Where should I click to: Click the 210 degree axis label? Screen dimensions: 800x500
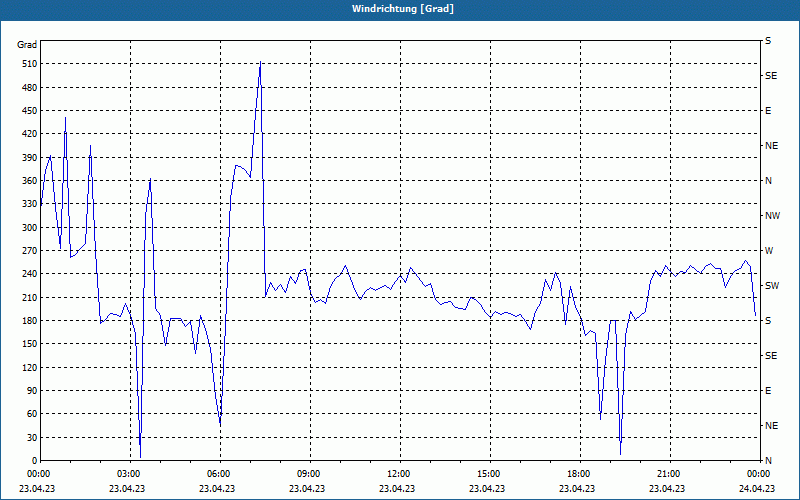coord(31,297)
